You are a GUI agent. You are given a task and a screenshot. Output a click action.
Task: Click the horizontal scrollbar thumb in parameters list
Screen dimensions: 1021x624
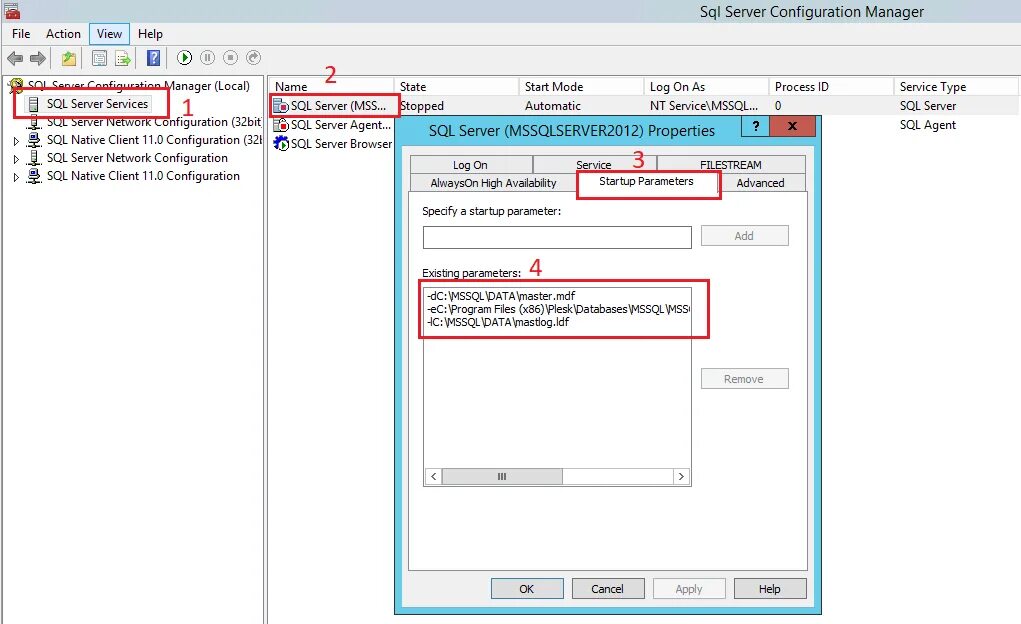tap(502, 477)
